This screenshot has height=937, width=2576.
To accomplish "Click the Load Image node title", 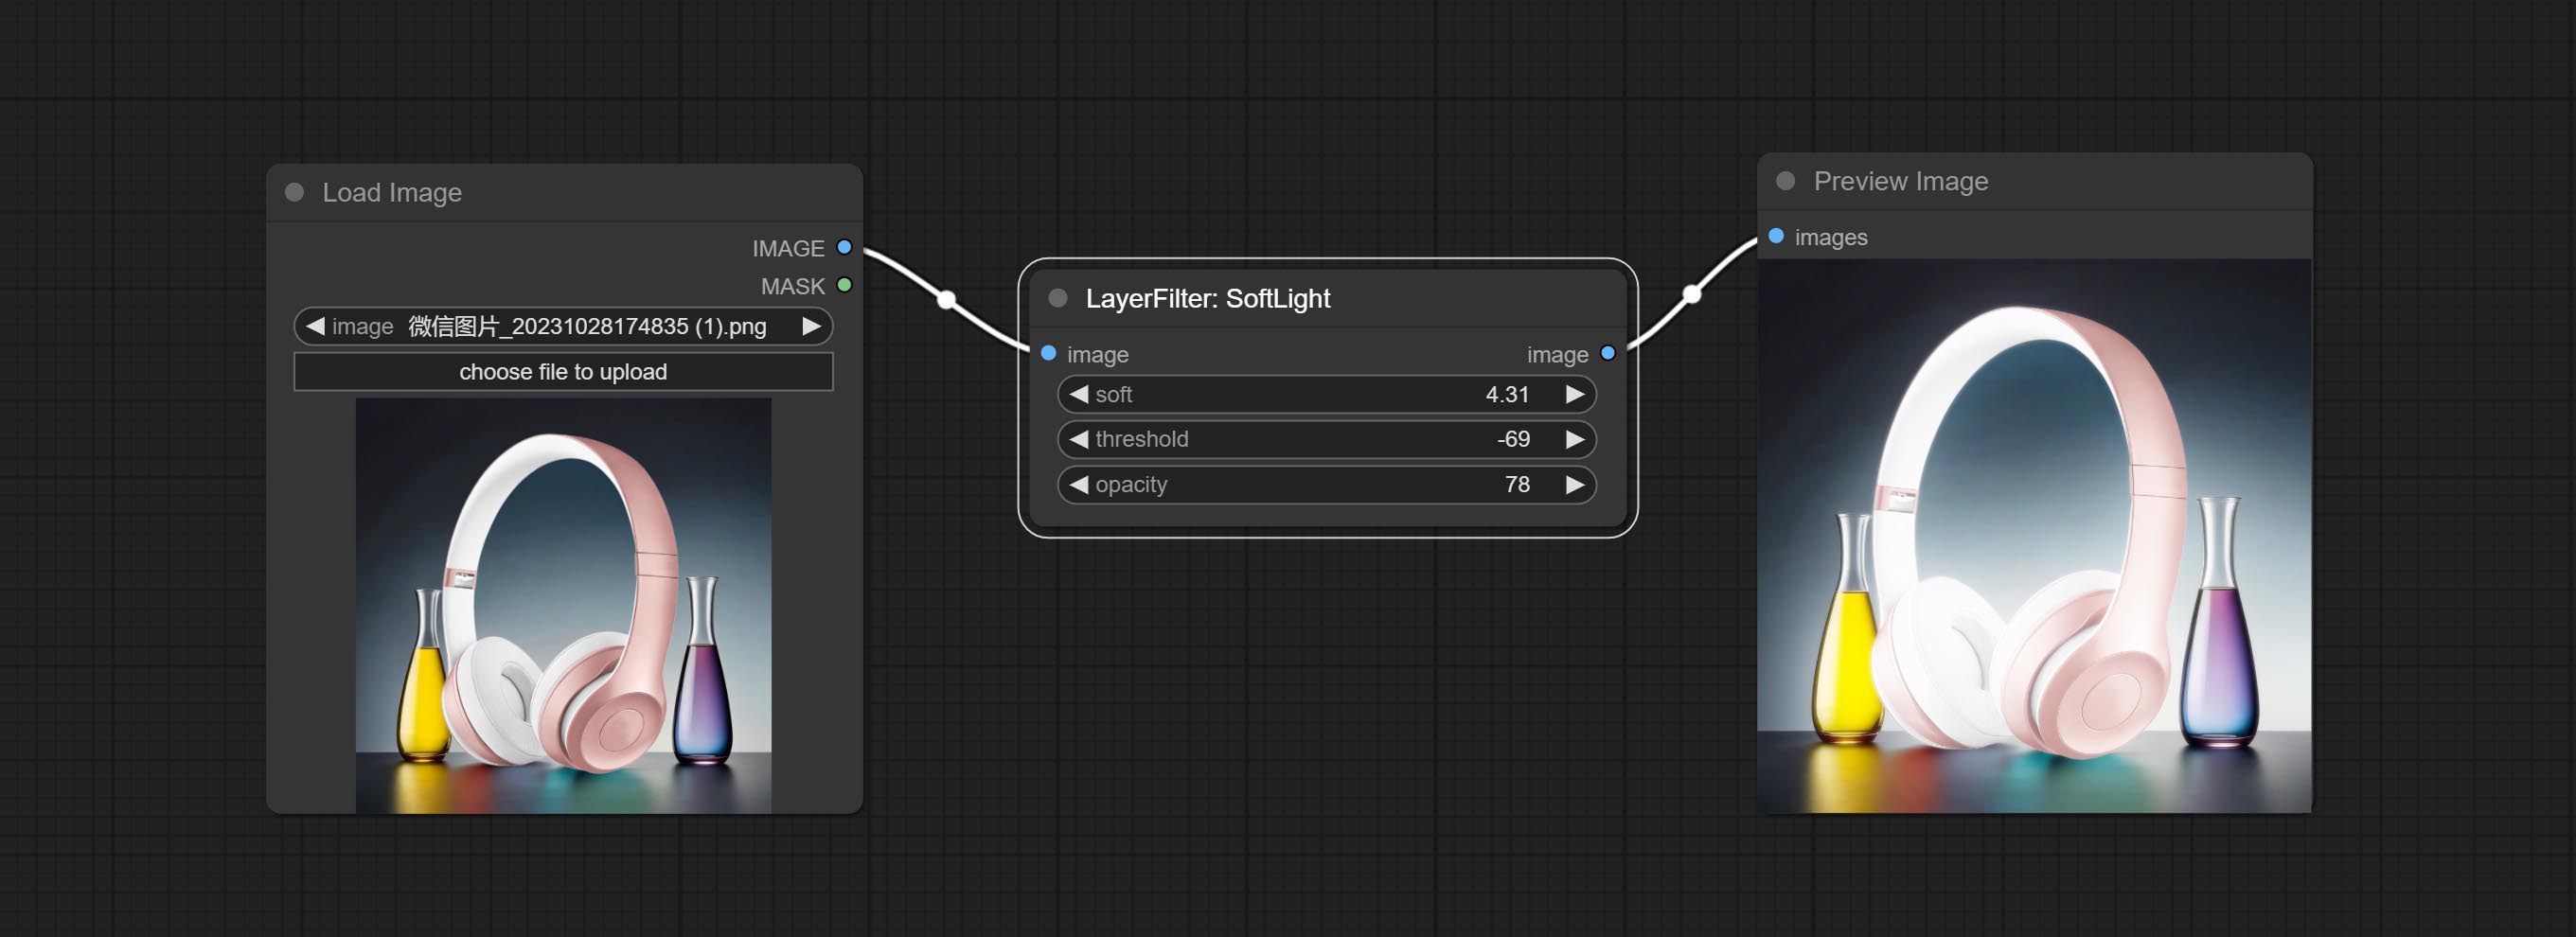I will (392, 192).
